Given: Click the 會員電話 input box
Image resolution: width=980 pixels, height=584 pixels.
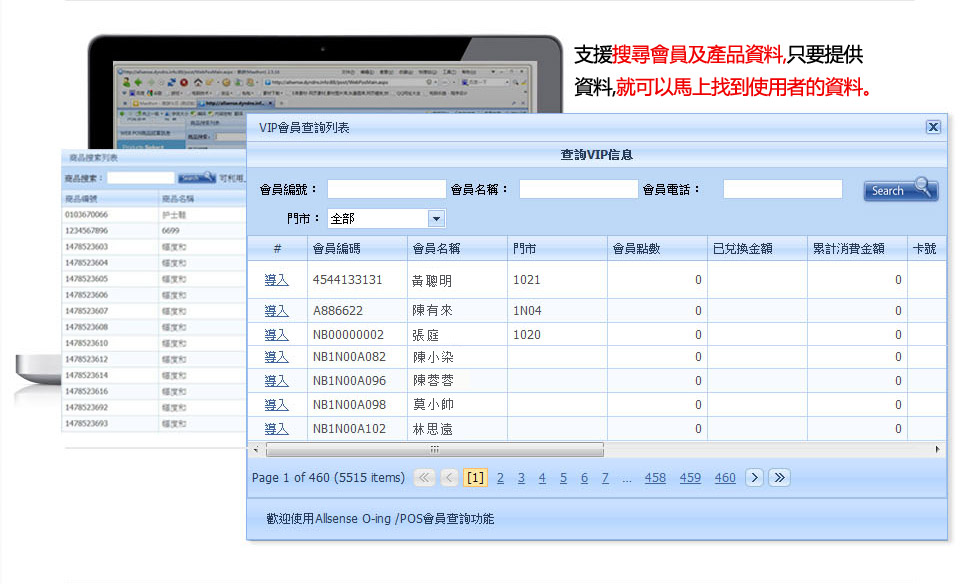Looking at the screenshot, I should (x=782, y=189).
